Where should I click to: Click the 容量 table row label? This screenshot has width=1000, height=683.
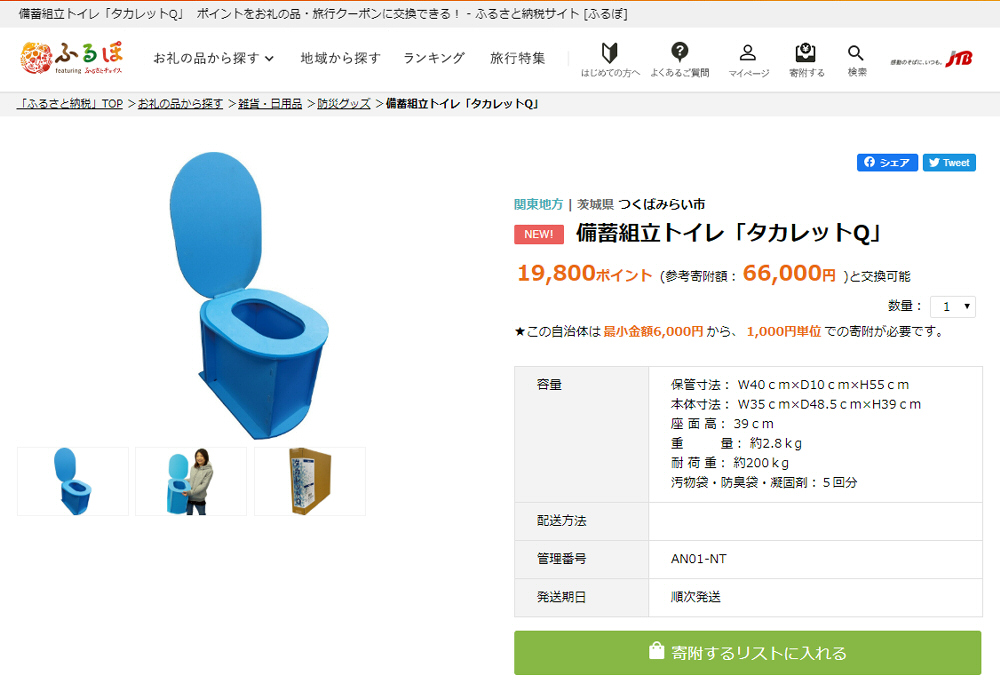[549, 385]
